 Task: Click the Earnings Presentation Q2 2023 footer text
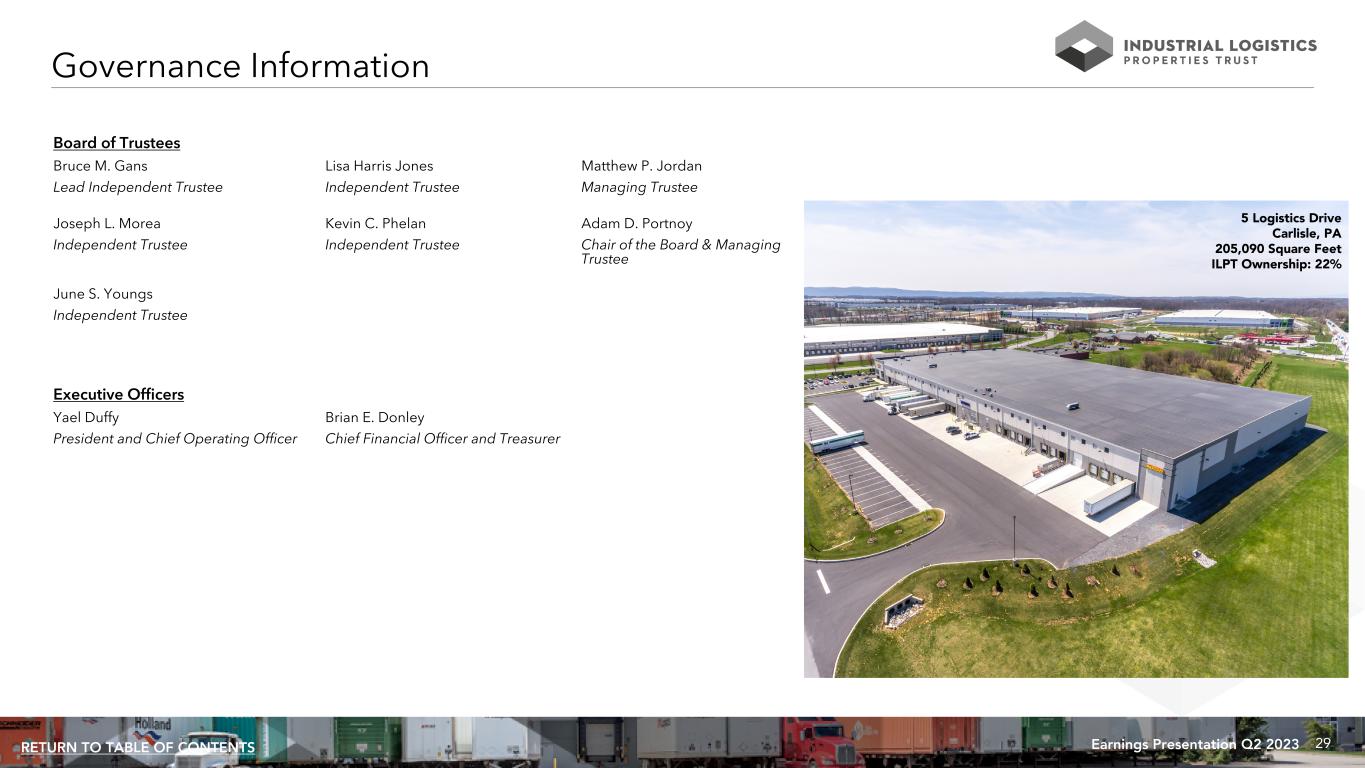click(1194, 745)
